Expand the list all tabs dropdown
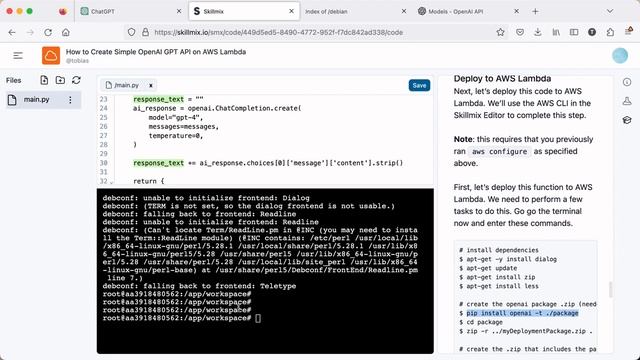Image resolution: width=640 pixels, height=360 pixels. tap(610, 11)
